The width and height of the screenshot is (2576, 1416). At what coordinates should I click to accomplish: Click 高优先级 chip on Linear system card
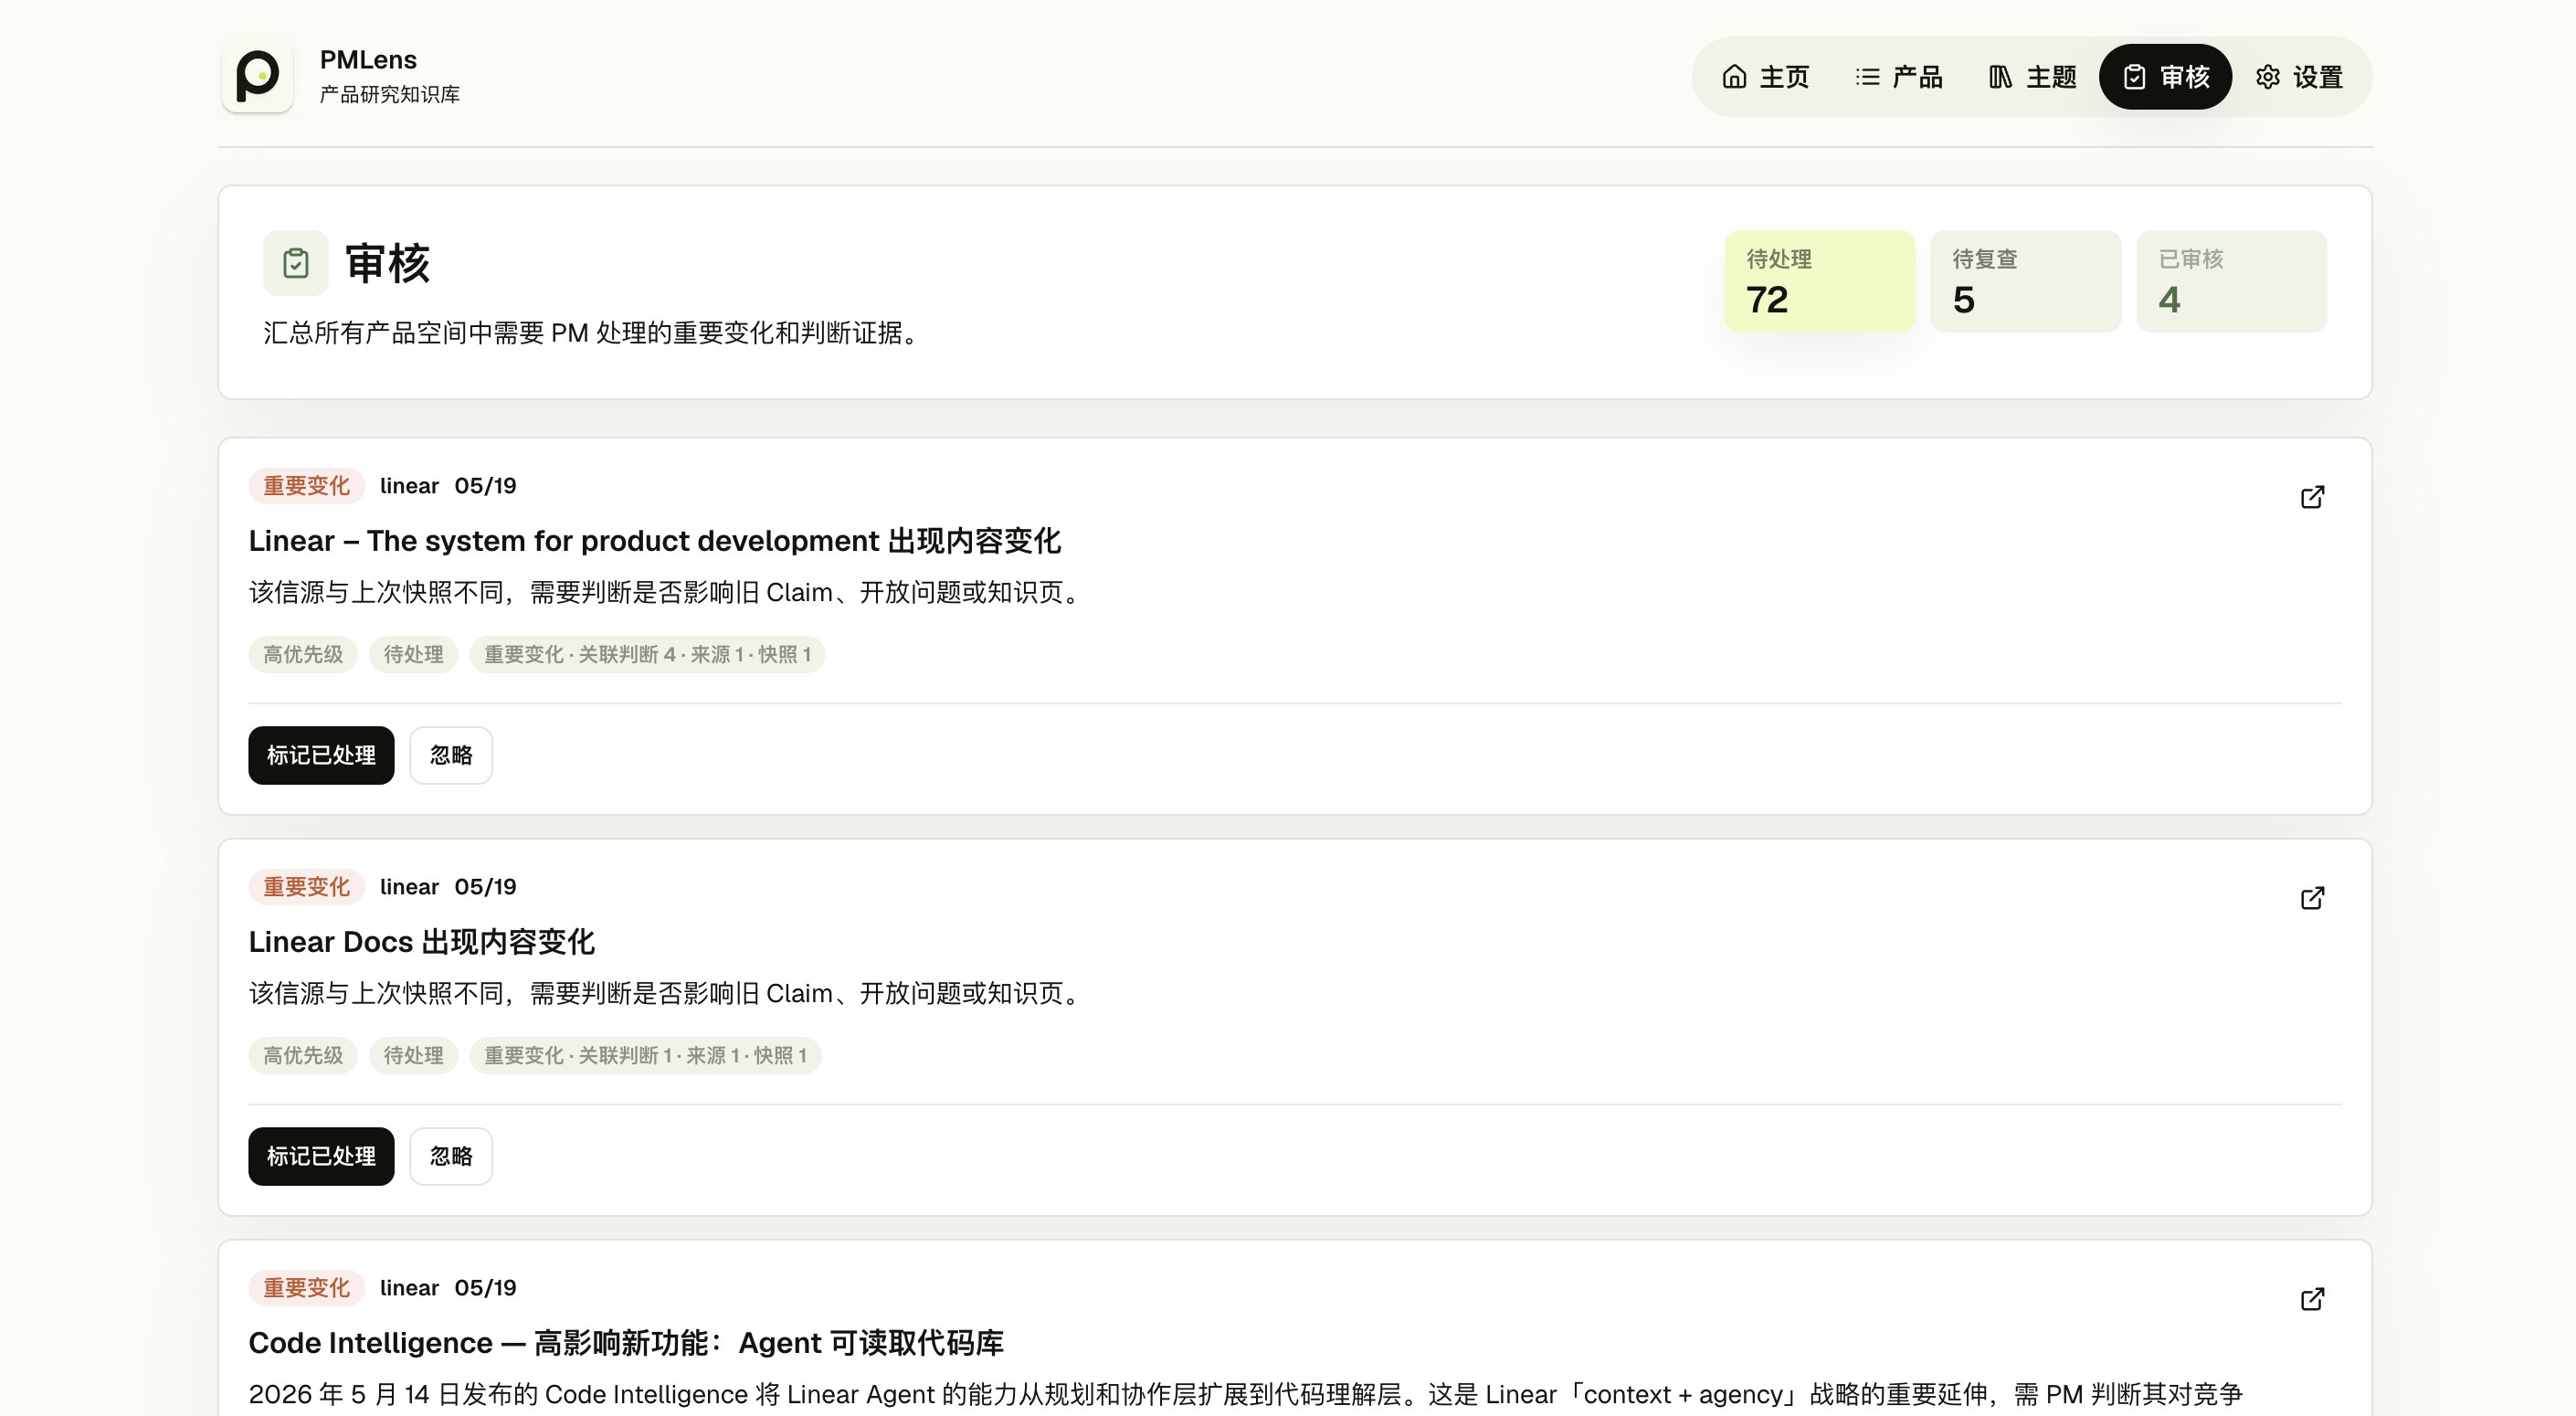point(303,655)
